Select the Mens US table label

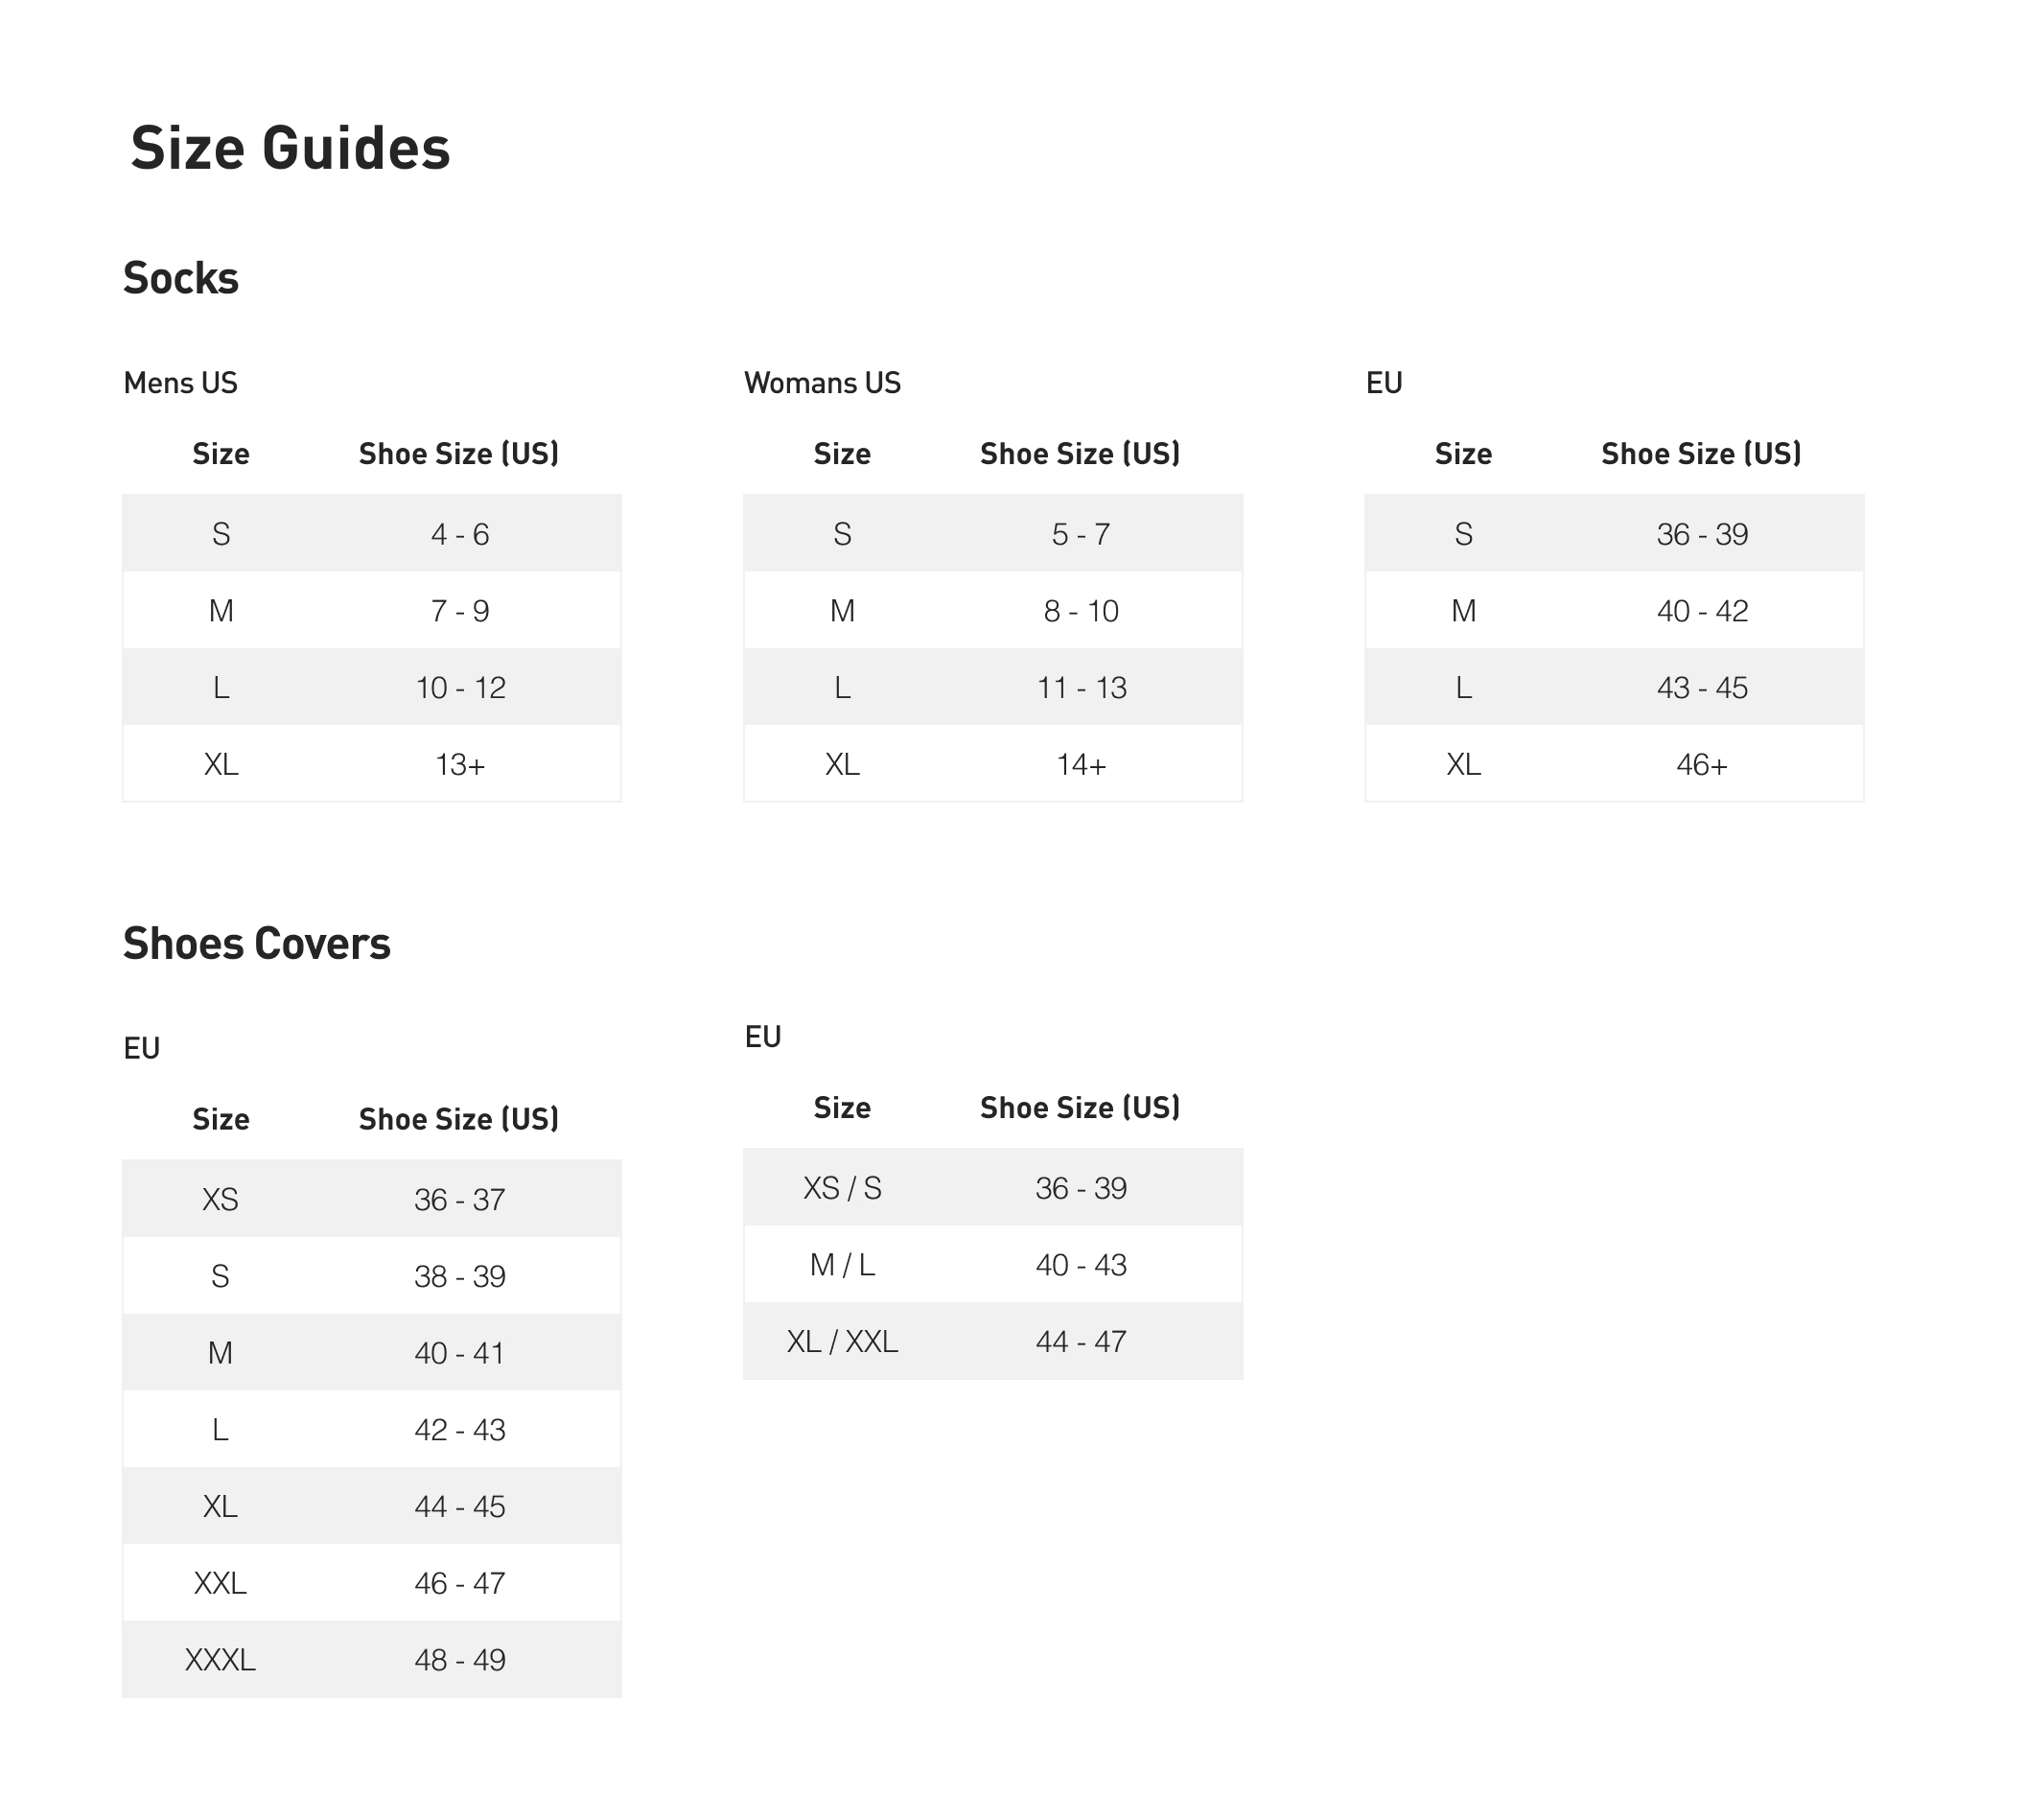180,383
